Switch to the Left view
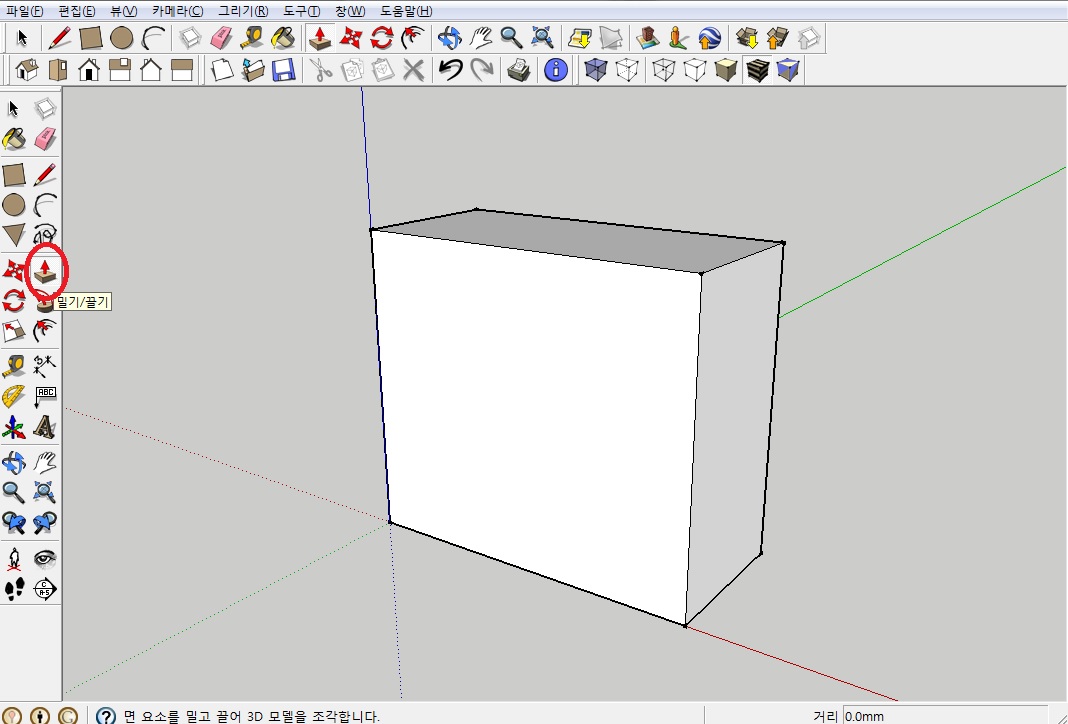This screenshot has width=1068, height=724. click(182, 69)
